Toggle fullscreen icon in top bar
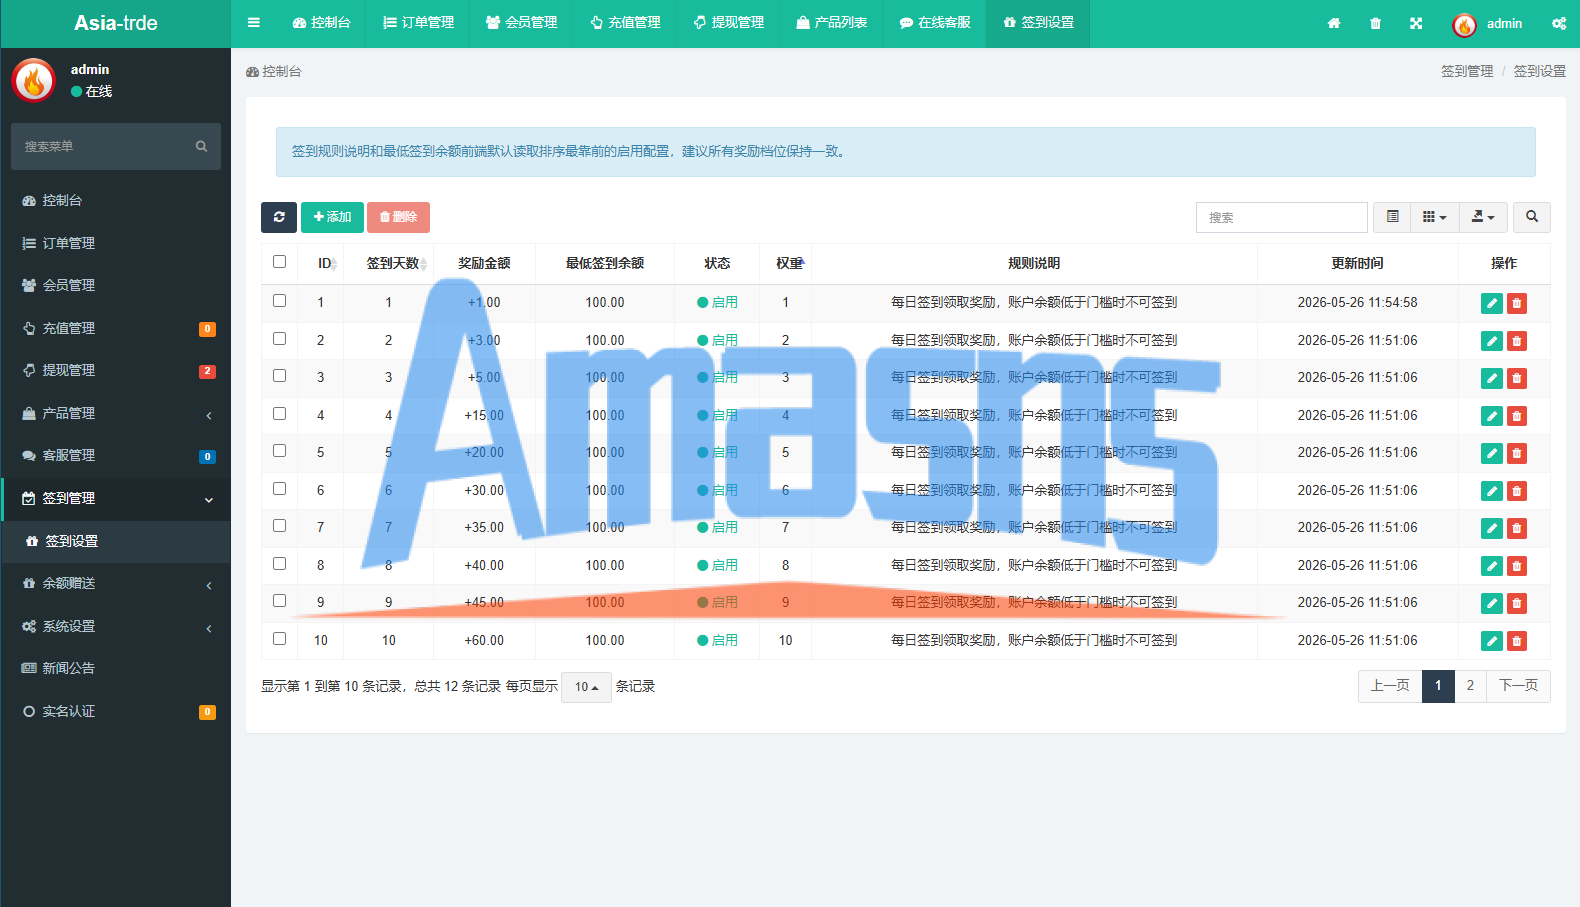 pyautogui.click(x=1416, y=23)
